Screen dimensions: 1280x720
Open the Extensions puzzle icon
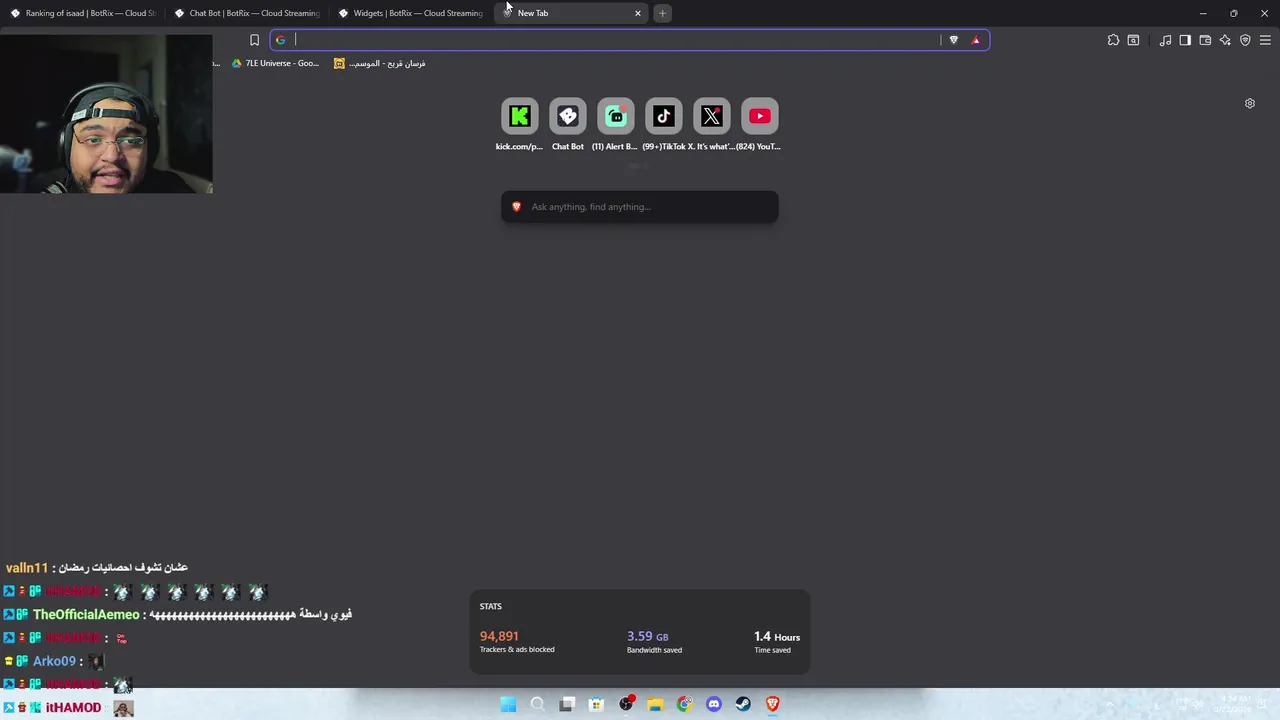pyautogui.click(x=1113, y=40)
